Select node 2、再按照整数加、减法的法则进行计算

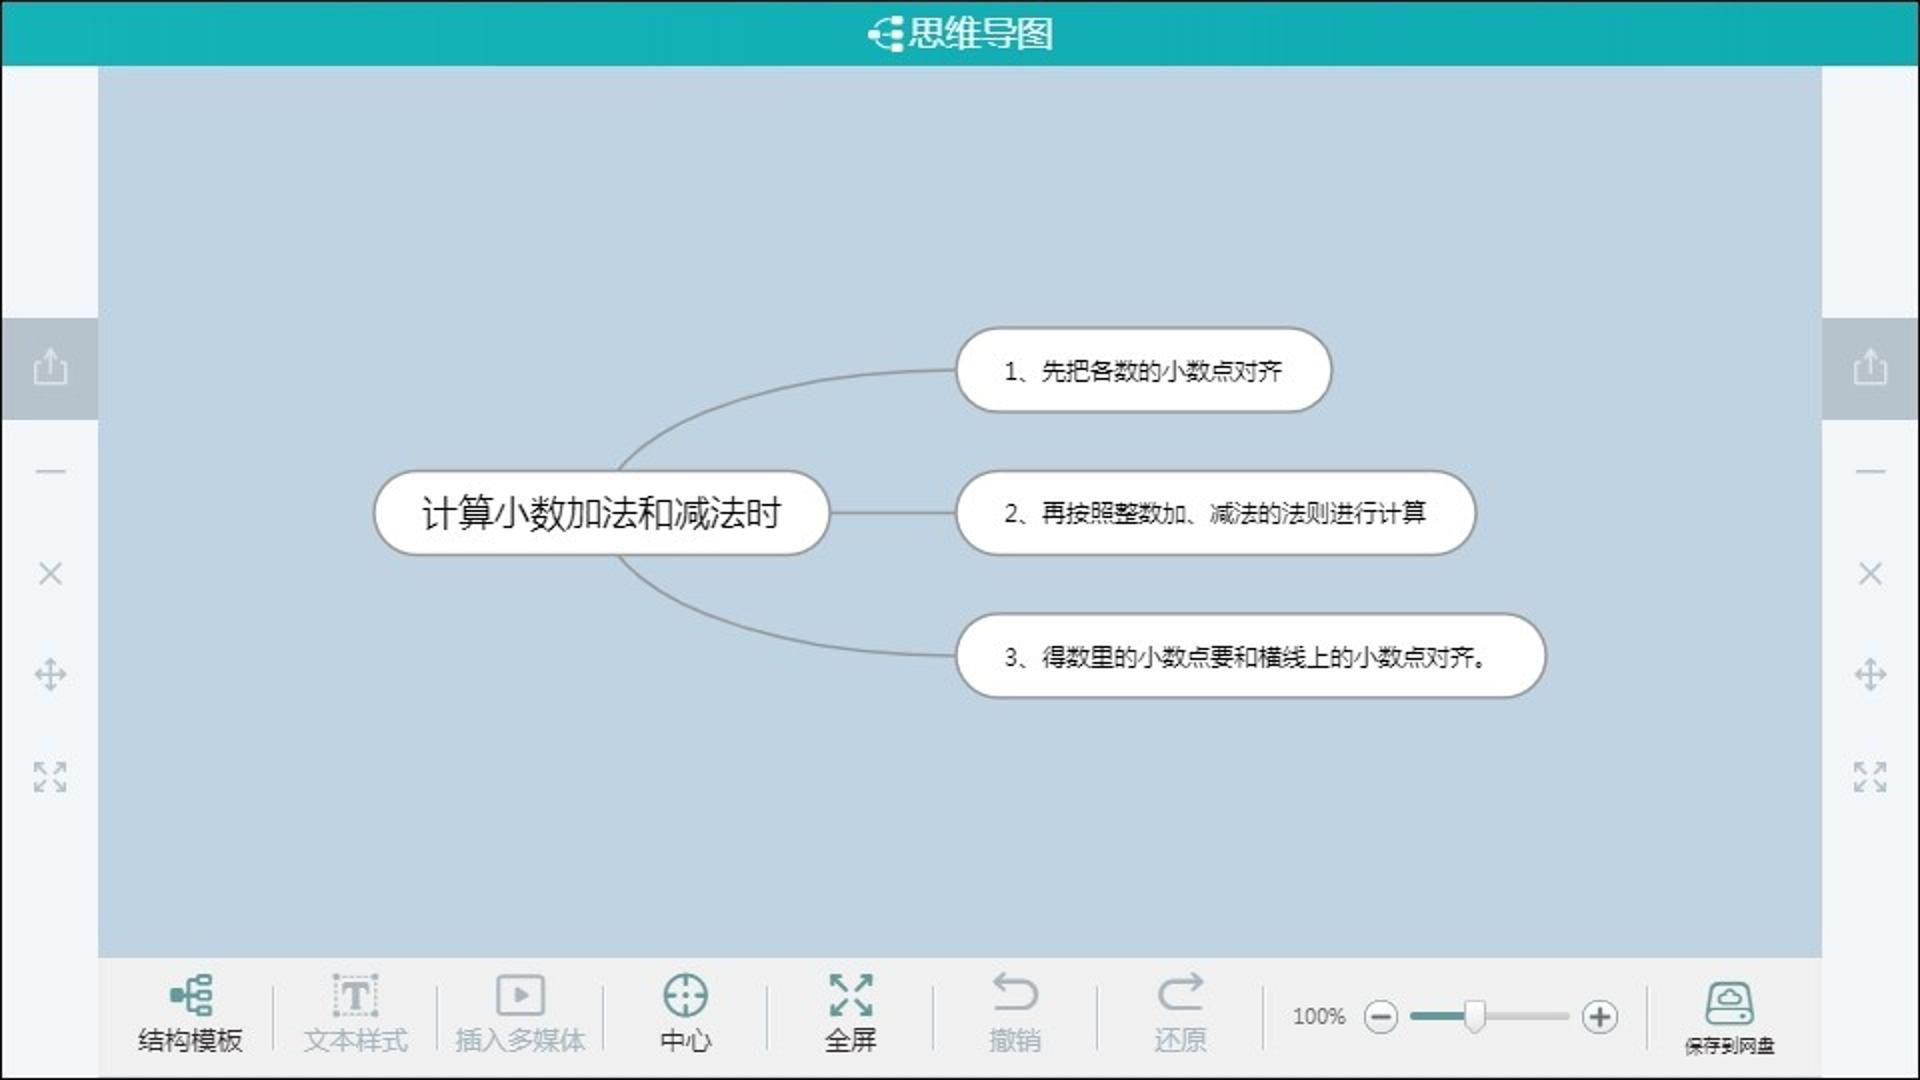[x=1215, y=513]
